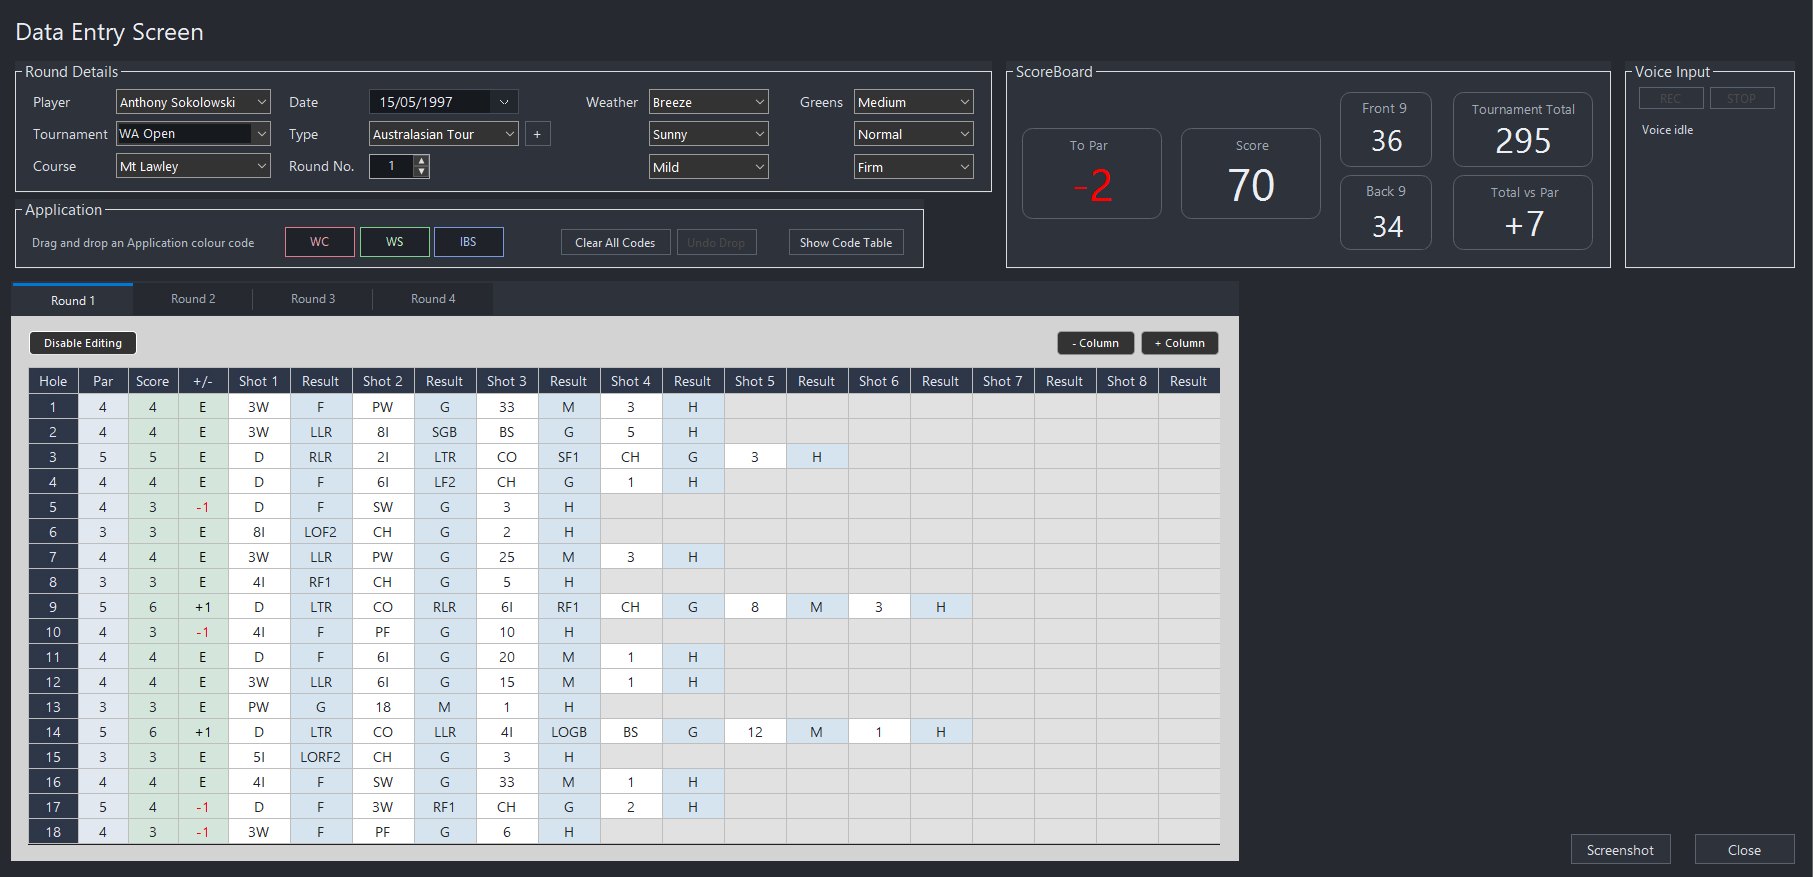Open the Weather dropdown showing Sunny
The height and width of the screenshot is (877, 1813).
tap(708, 134)
